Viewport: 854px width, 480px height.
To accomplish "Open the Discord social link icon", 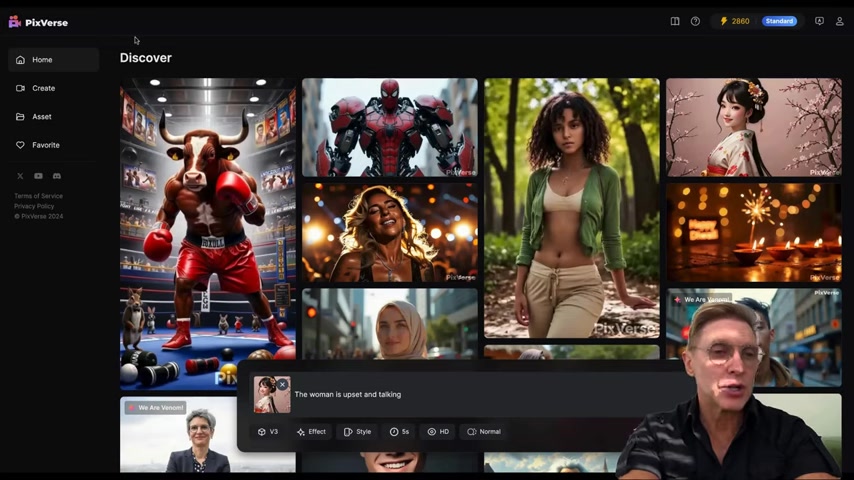I will (x=57, y=176).
